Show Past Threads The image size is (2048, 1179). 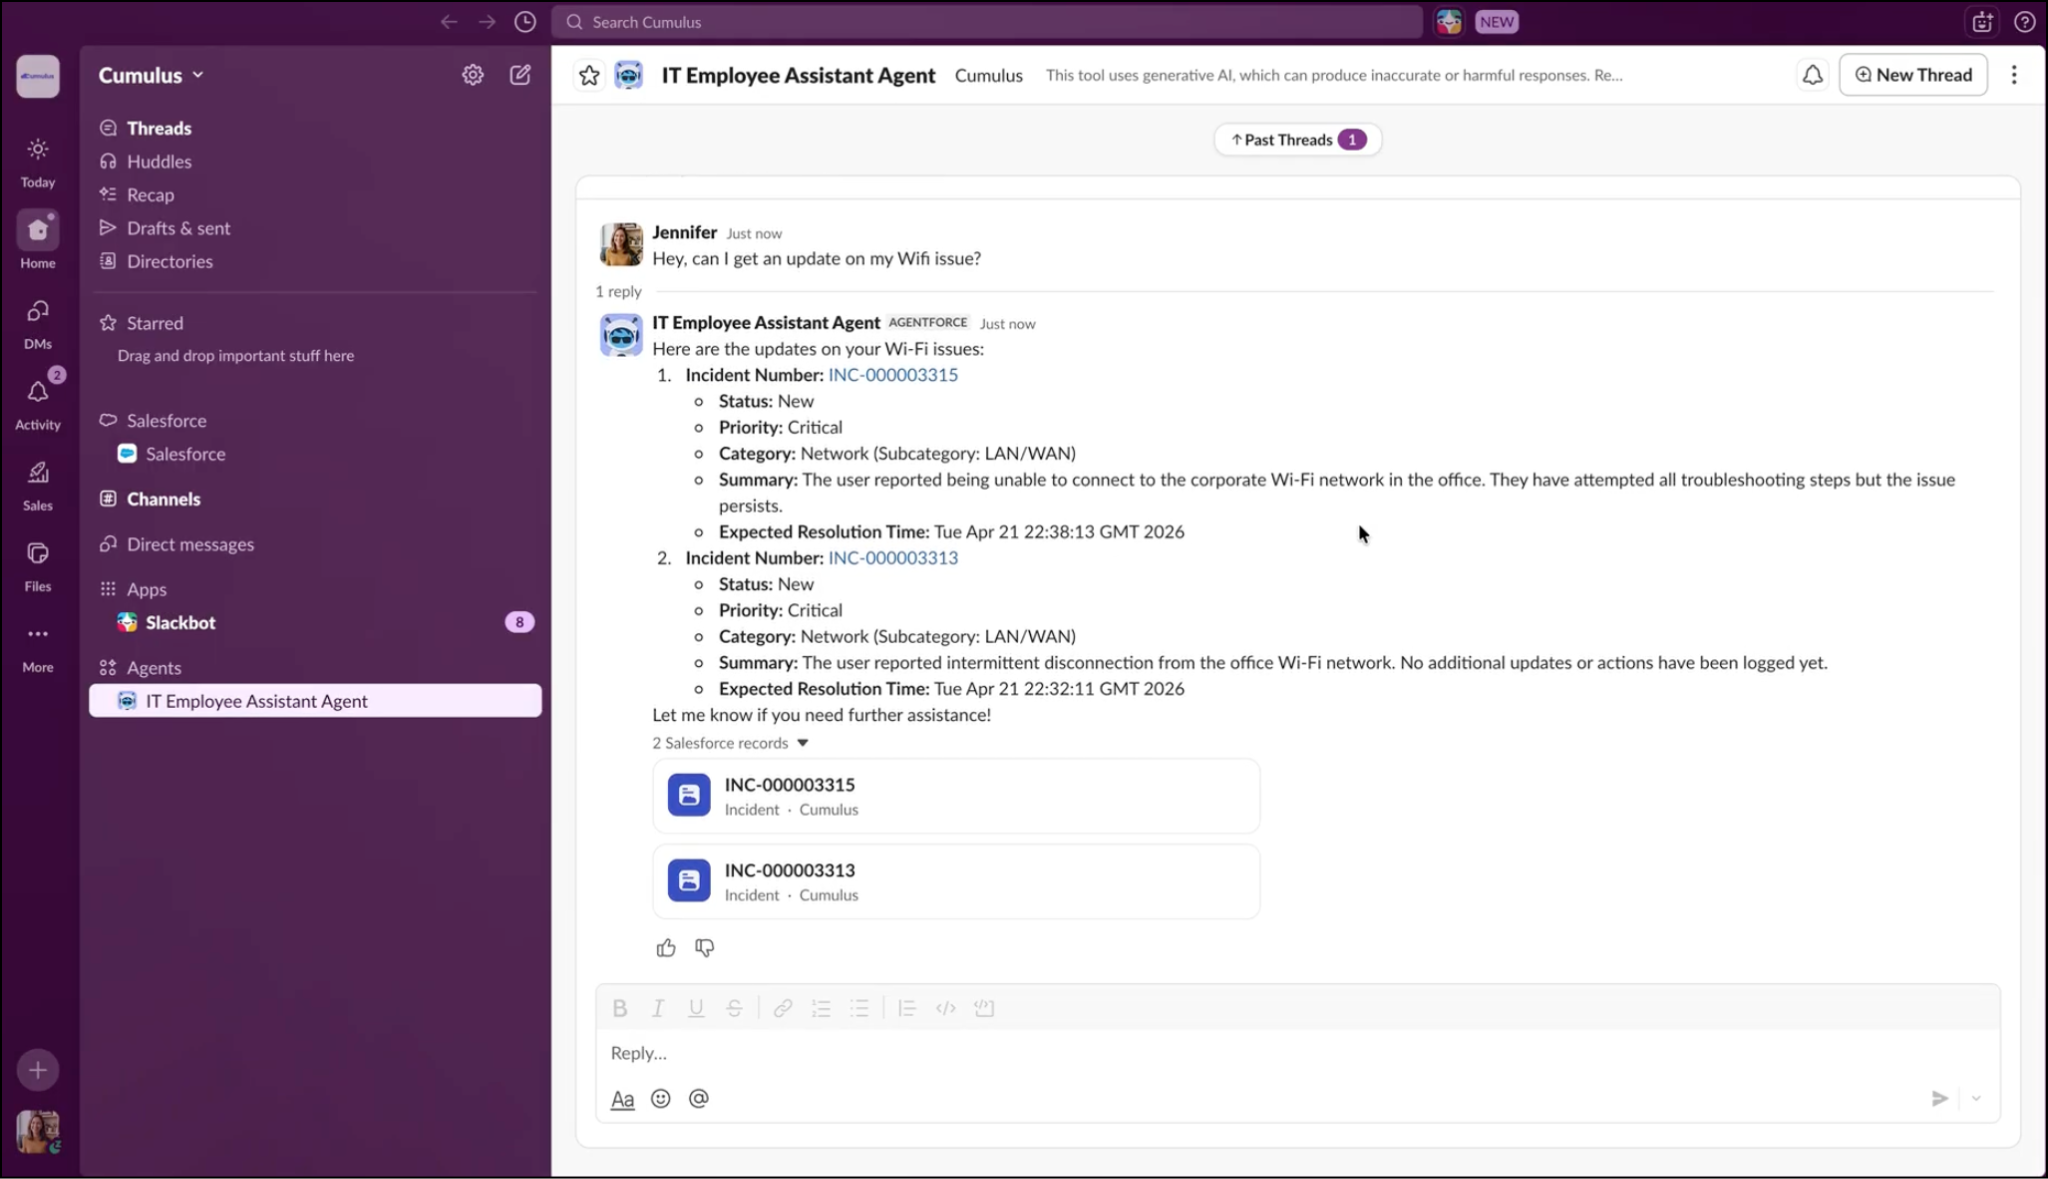pyautogui.click(x=1297, y=140)
